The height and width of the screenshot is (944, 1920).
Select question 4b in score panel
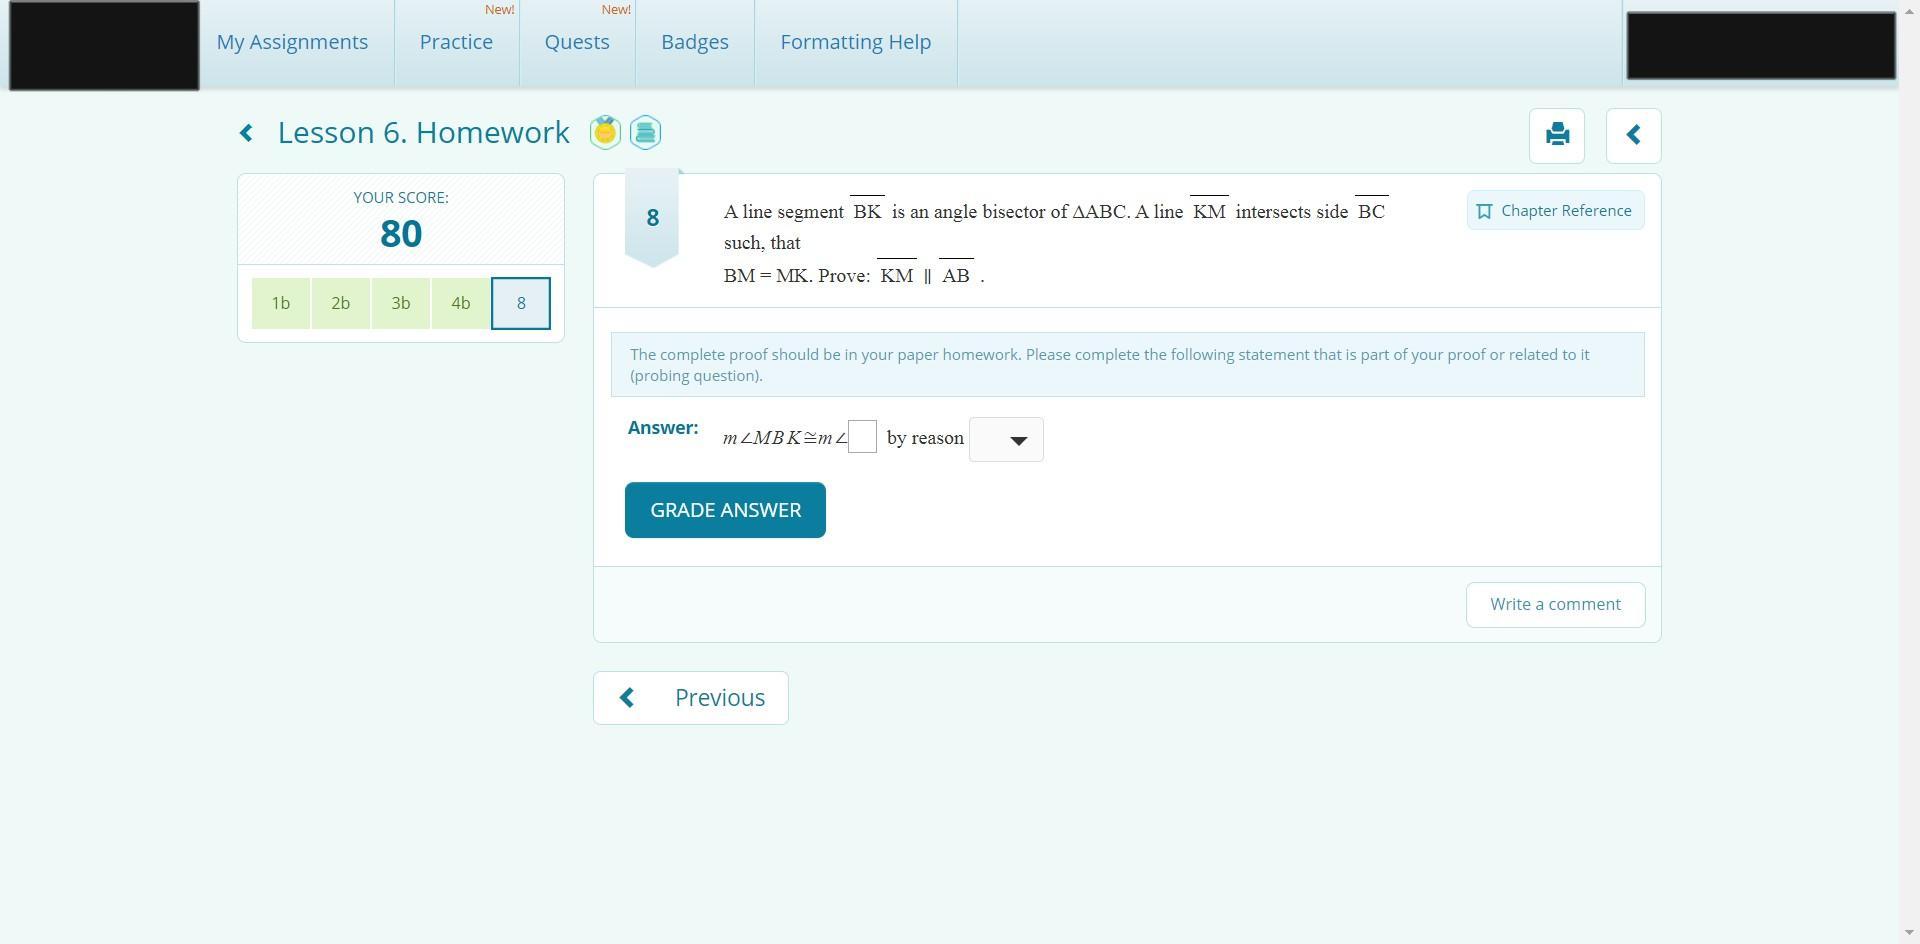(x=461, y=303)
